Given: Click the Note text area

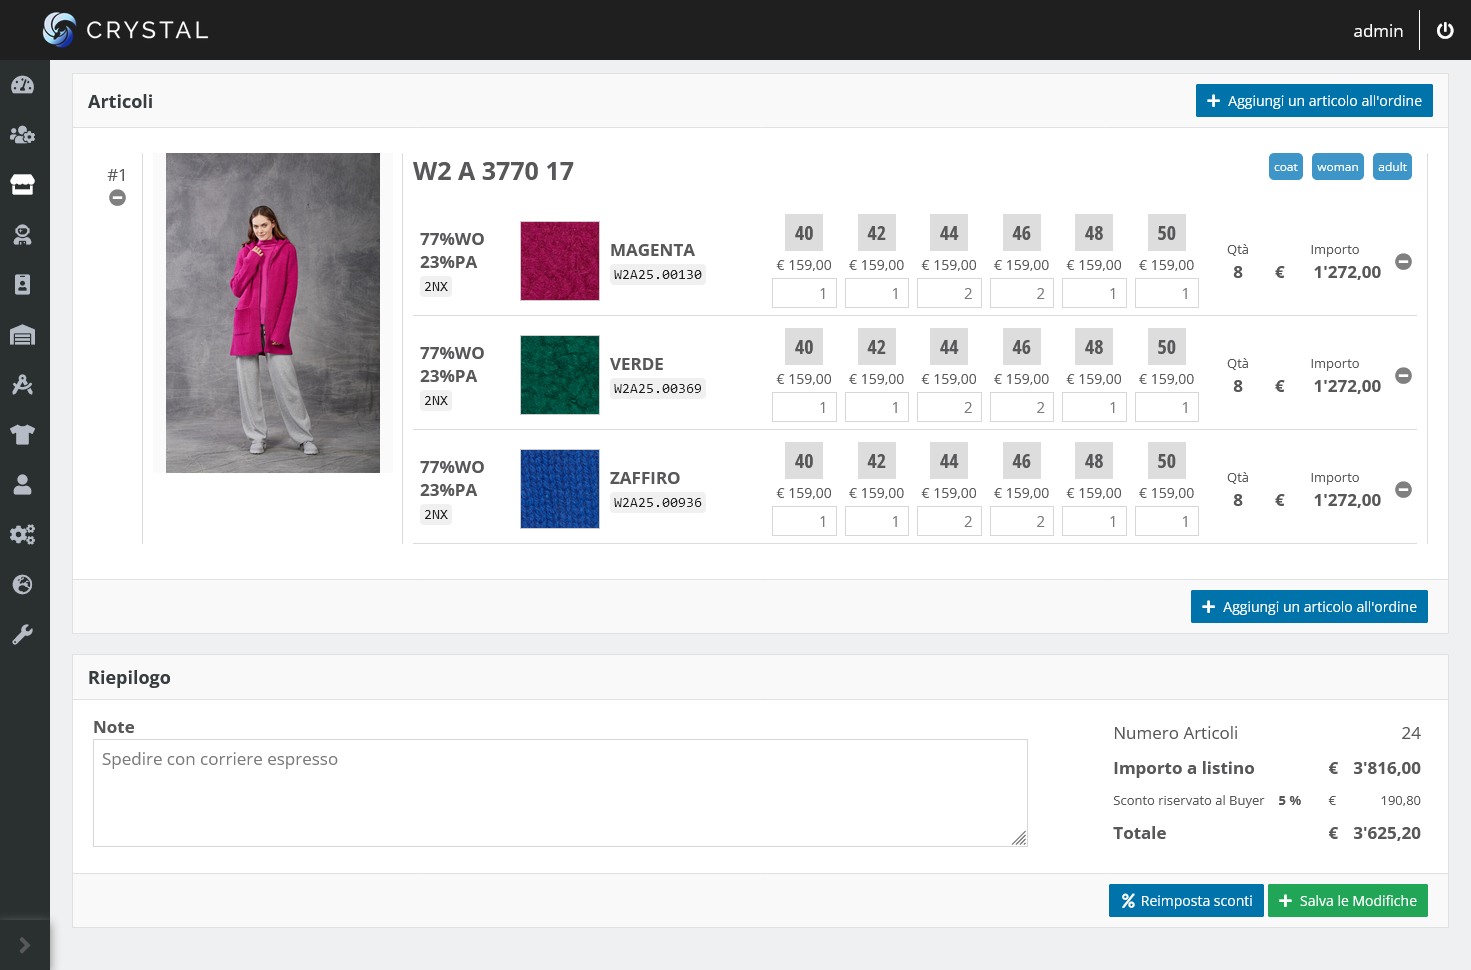Looking at the screenshot, I should click(559, 793).
